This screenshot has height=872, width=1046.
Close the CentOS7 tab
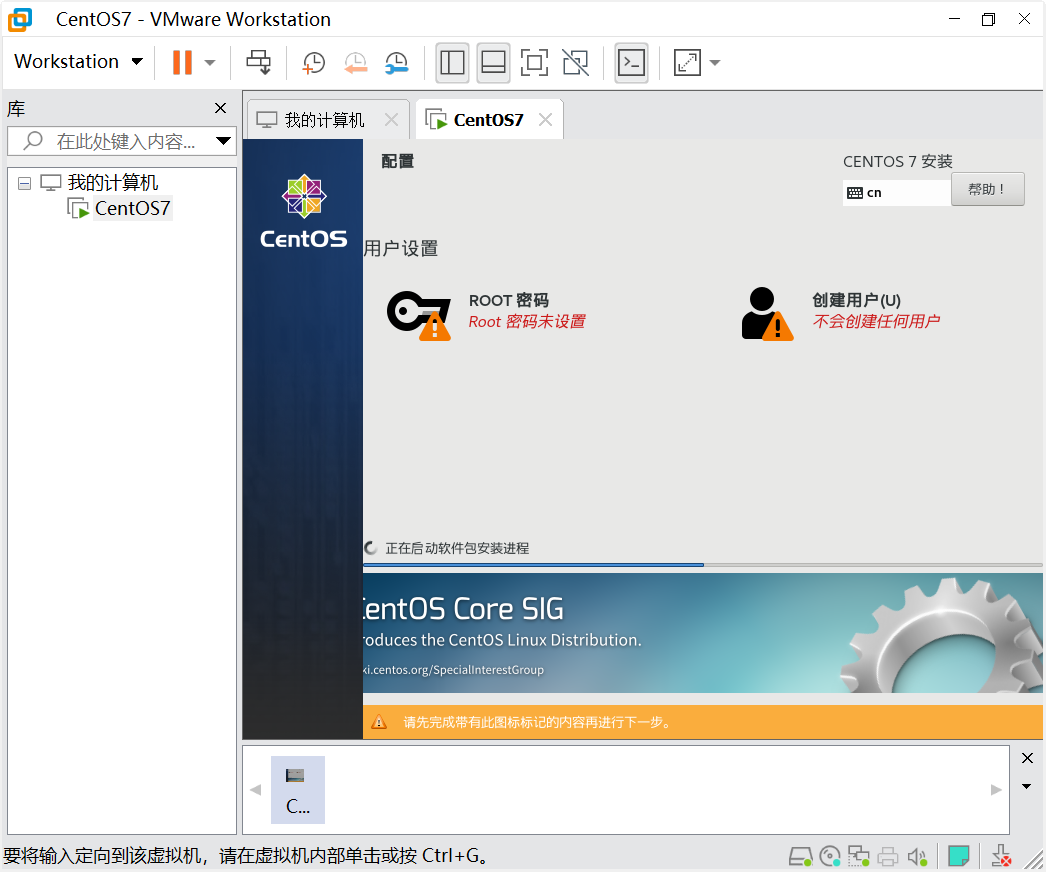[546, 120]
